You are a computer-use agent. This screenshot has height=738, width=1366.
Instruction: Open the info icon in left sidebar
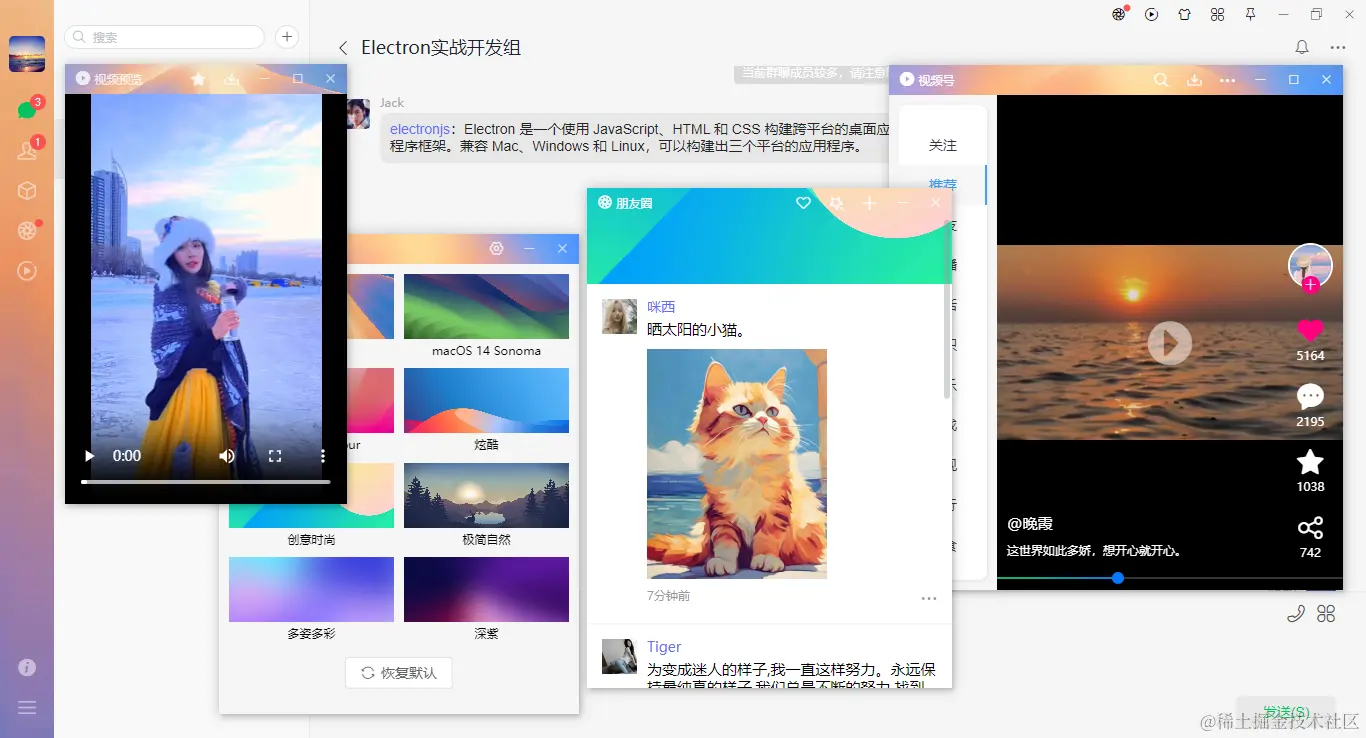[27, 667]
